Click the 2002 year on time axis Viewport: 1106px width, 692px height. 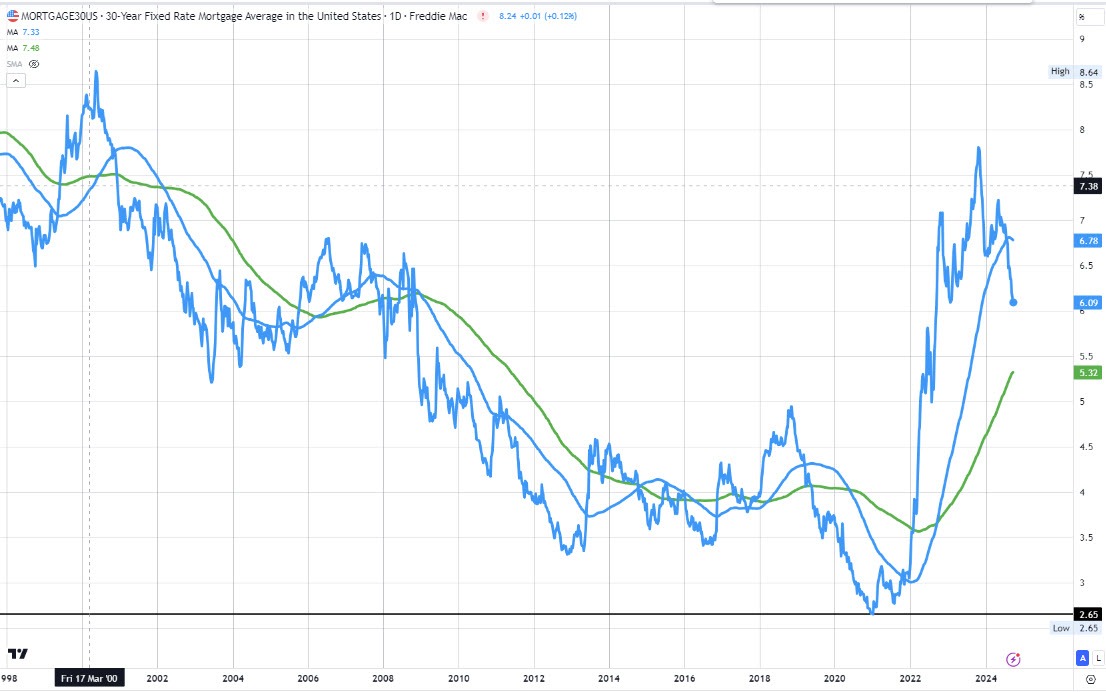point(157,679)
